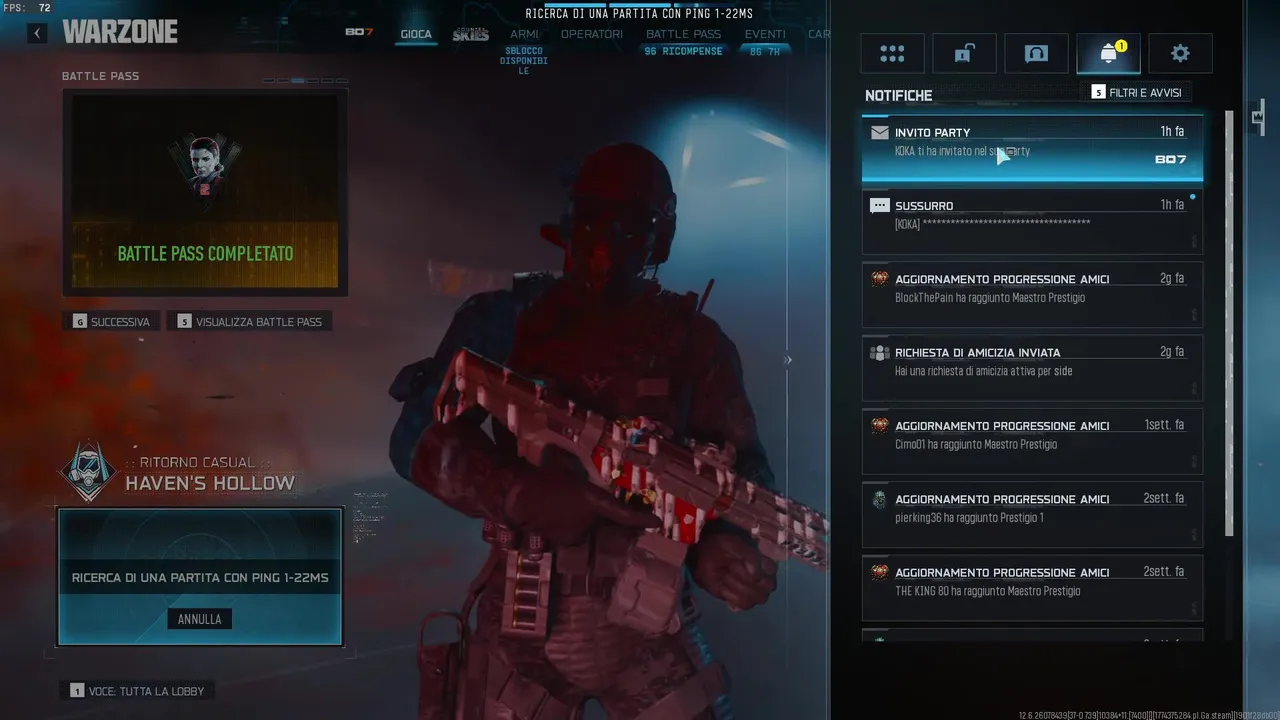Open the EVENTI tab
Image resolution: width=1280 pixels, height=720 pixels.
pos(764,34)
